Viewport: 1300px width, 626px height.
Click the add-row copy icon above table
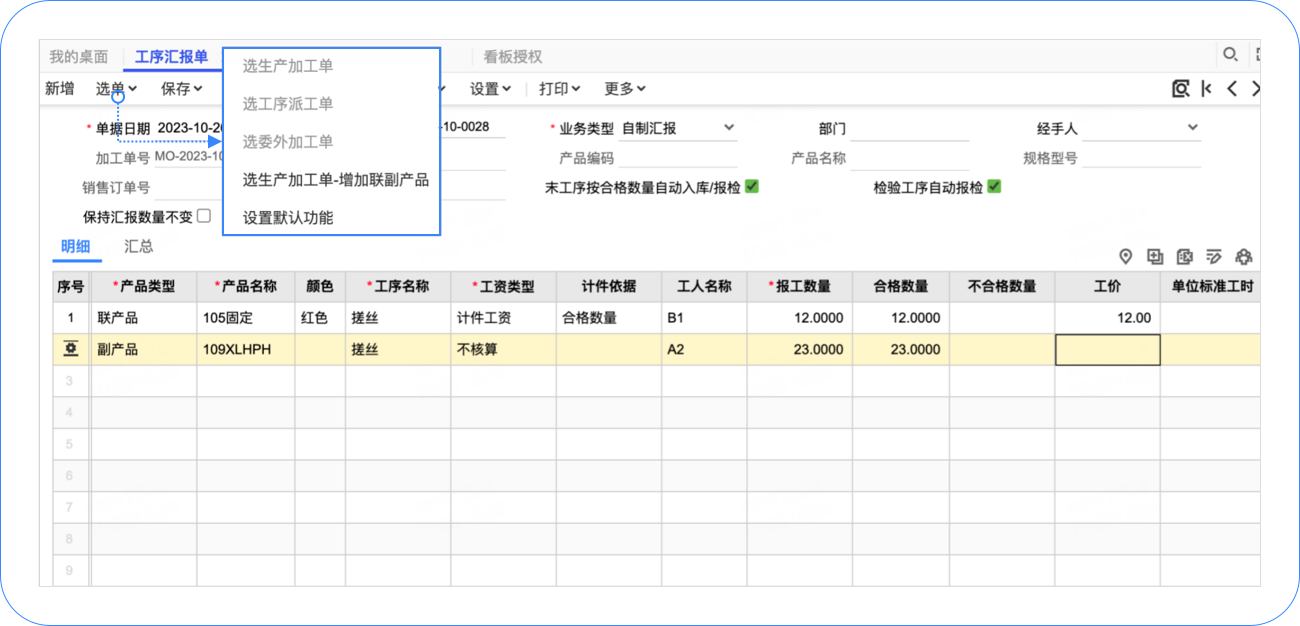pos(1155,257)
